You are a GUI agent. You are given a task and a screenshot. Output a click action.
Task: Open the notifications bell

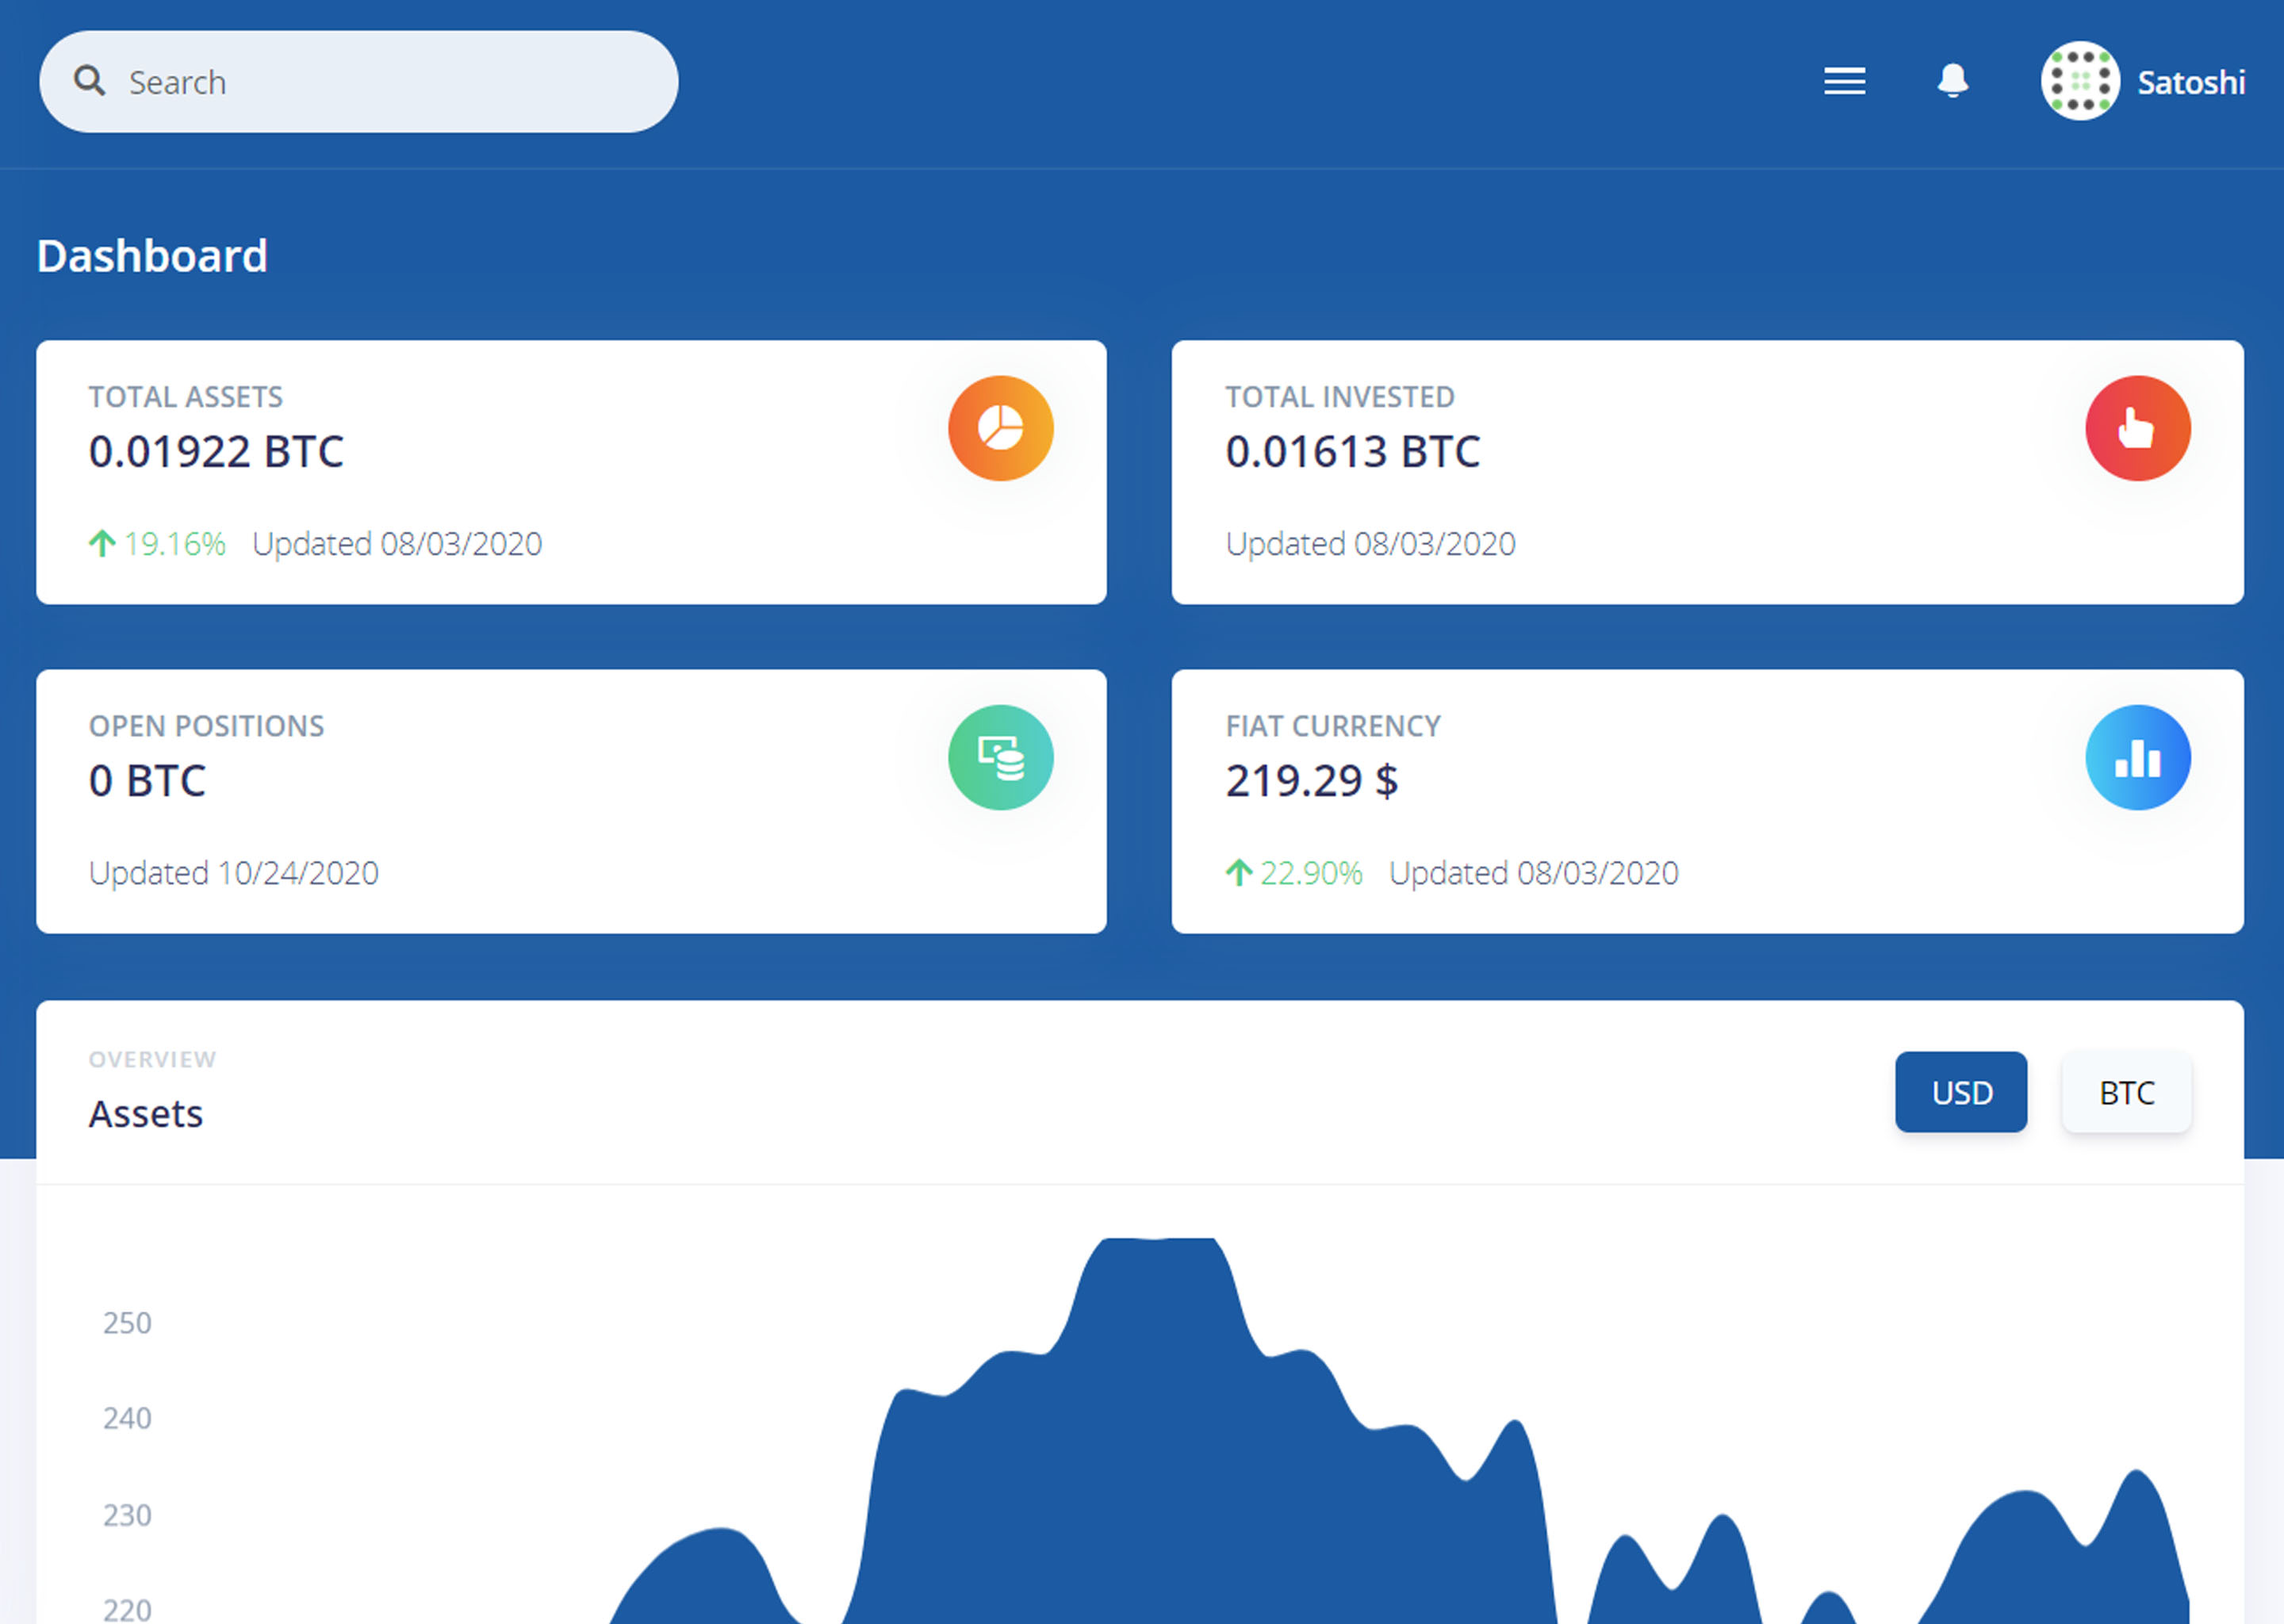1949,81
